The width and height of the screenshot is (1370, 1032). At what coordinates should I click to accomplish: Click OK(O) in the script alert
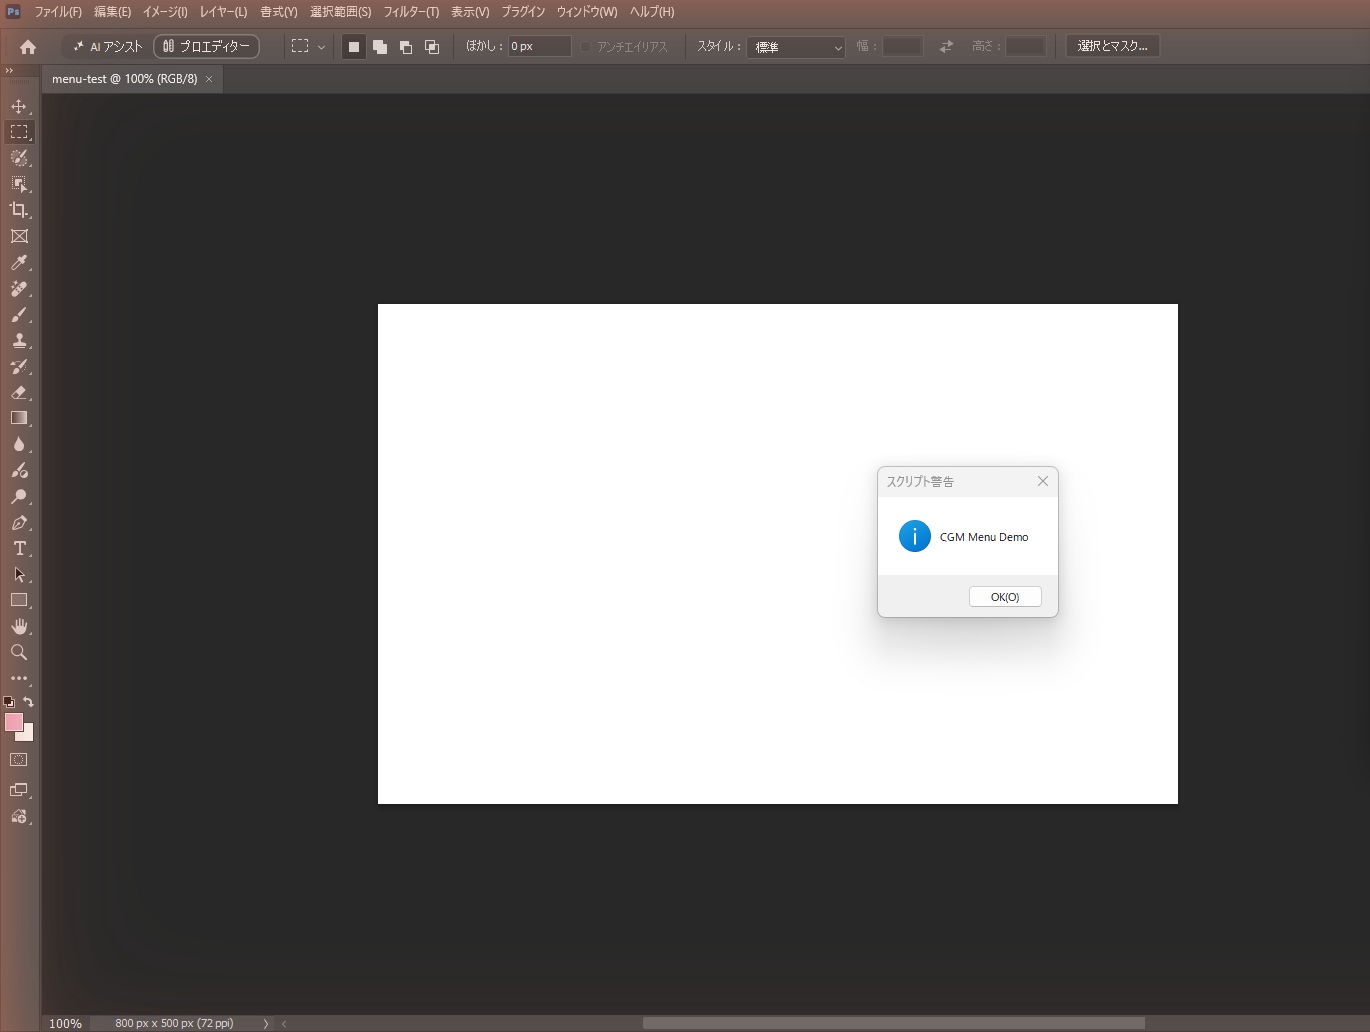tap(1005, 597)
